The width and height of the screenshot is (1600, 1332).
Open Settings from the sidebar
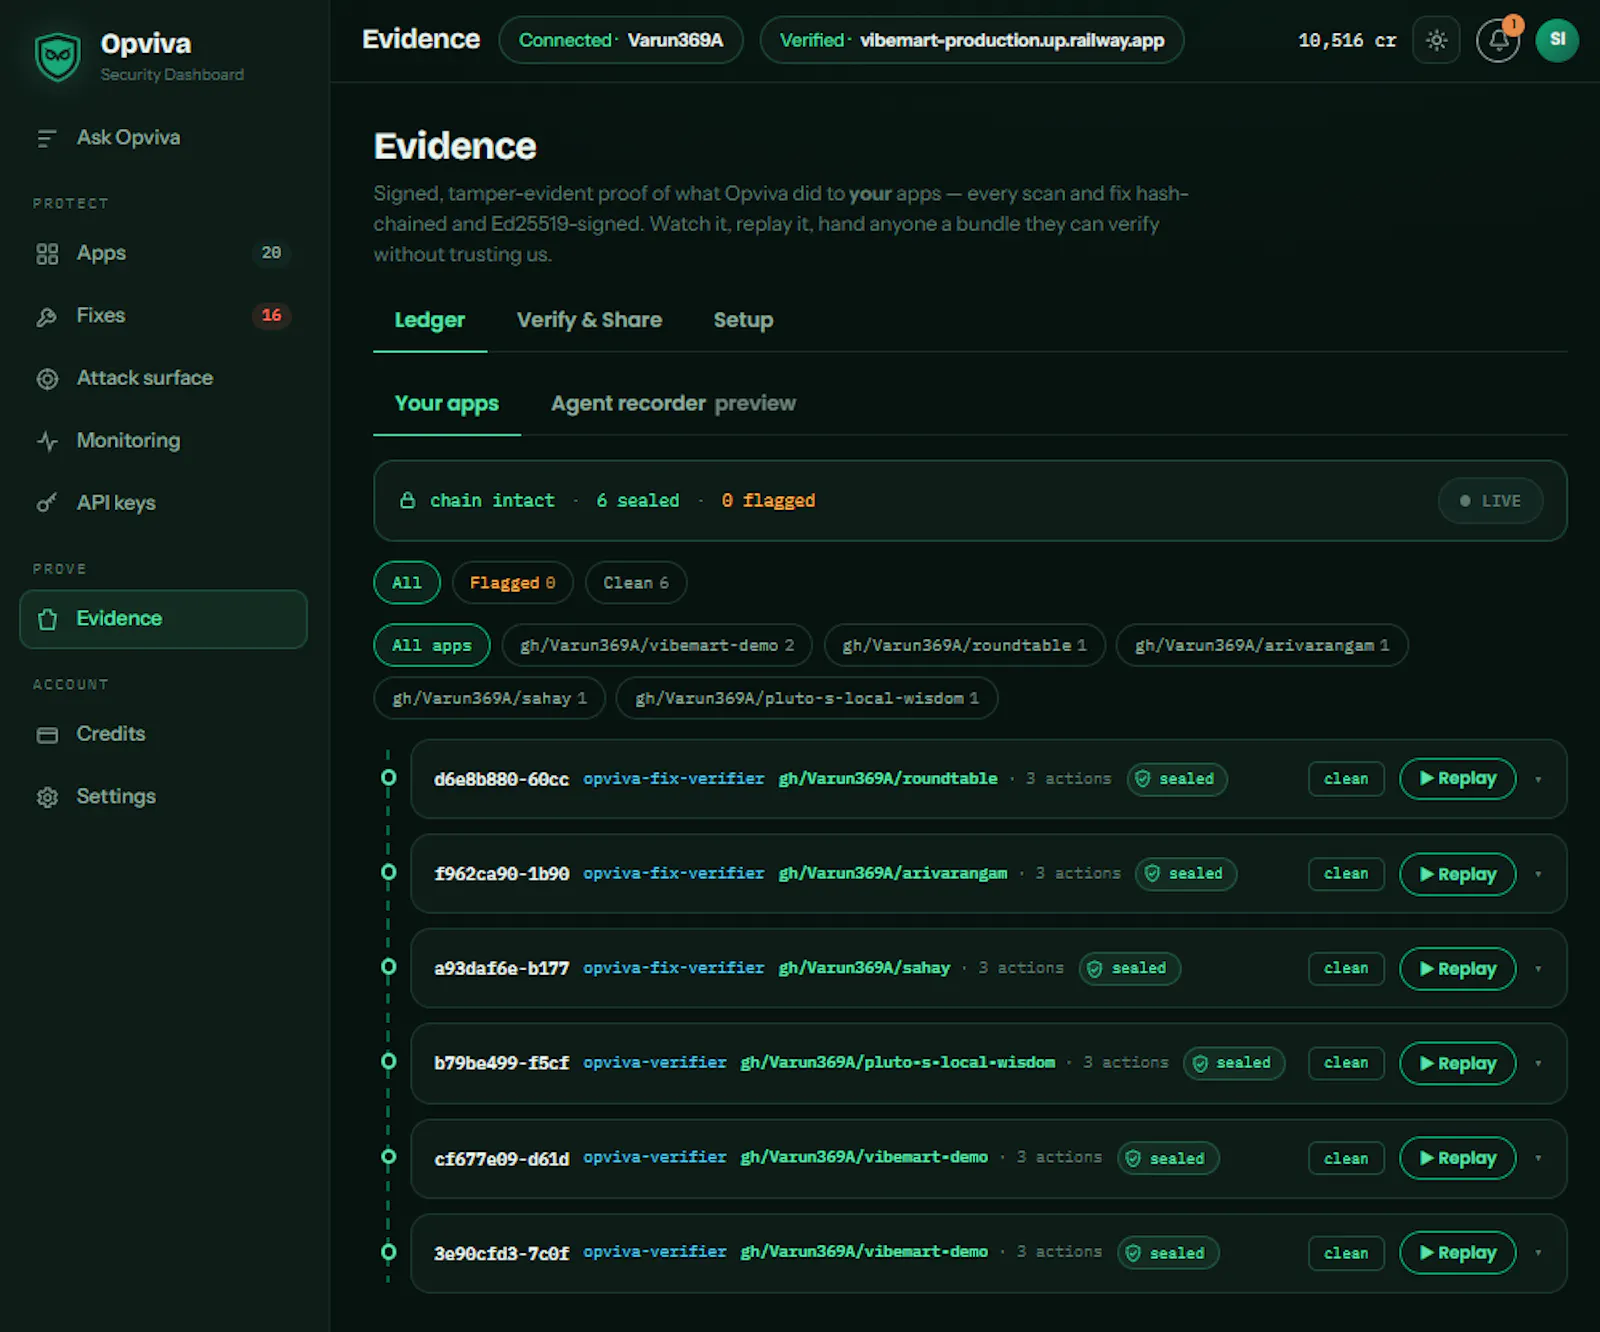point(162,797)
